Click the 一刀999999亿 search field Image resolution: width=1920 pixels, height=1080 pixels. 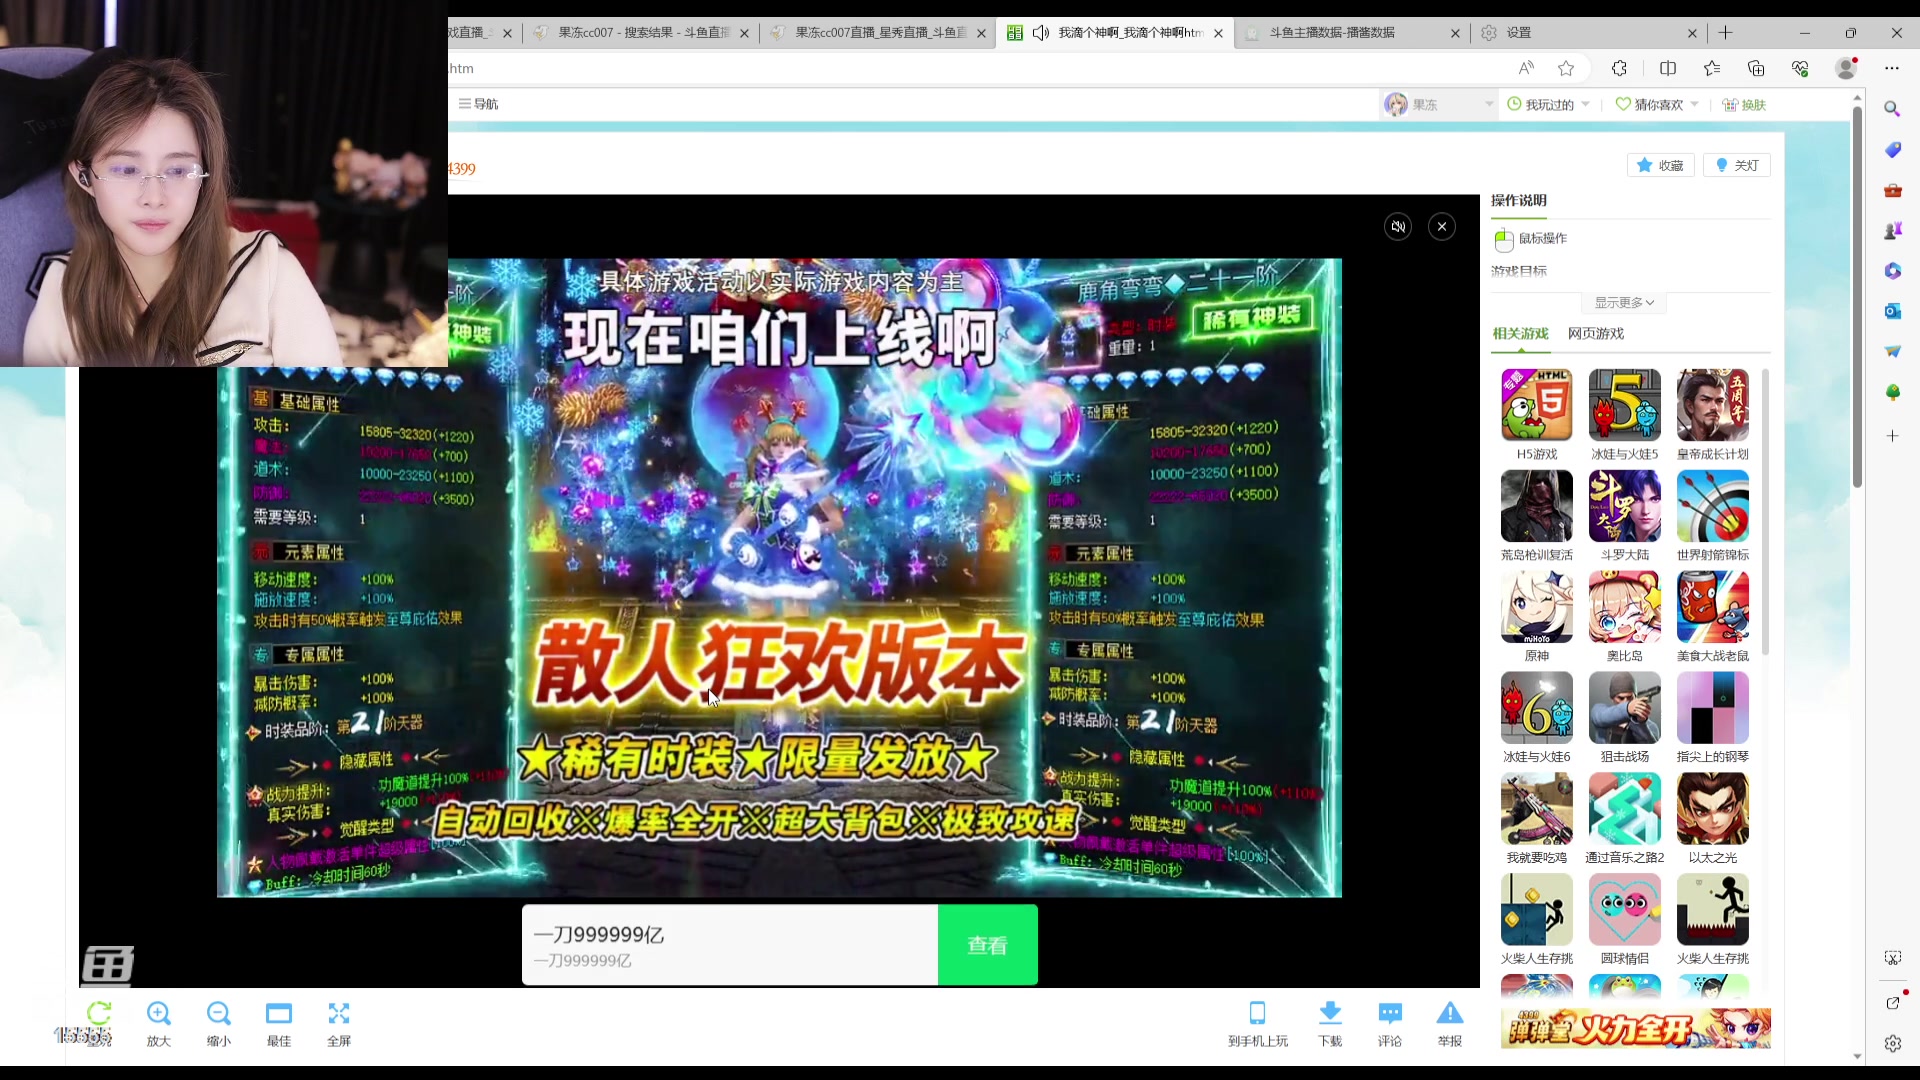pyautogui.click(x=730, y=945)
